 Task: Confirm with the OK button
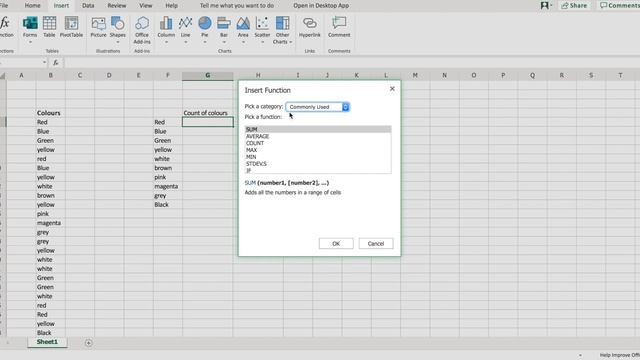tap(336, 244)
